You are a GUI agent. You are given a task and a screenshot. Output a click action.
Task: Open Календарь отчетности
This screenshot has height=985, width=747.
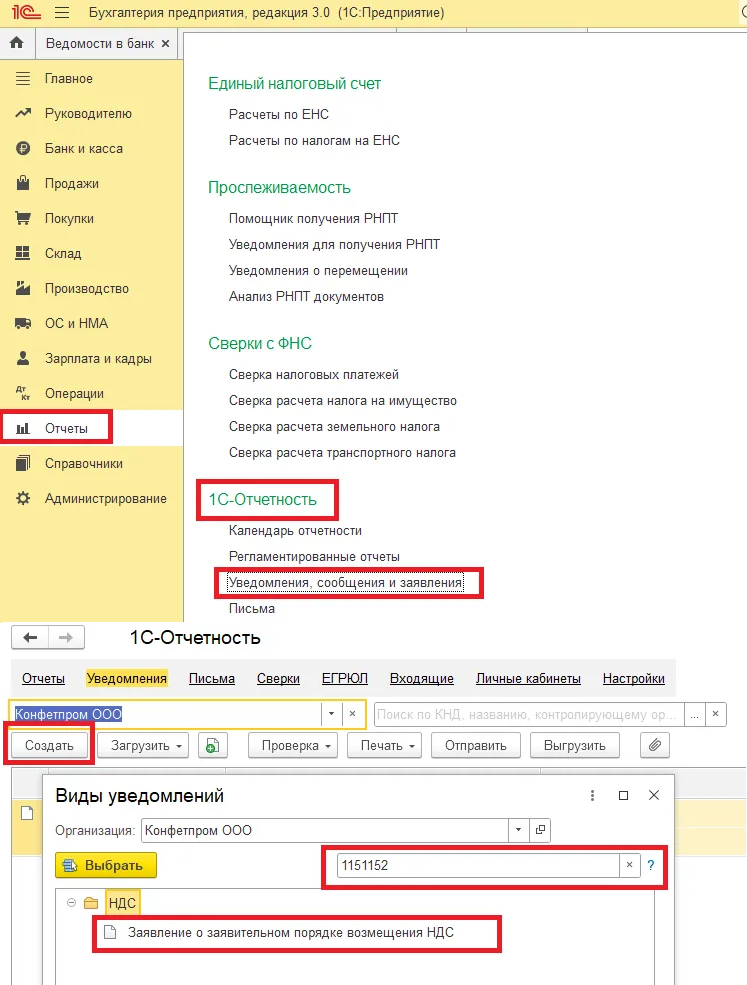[x=295, y=531]
